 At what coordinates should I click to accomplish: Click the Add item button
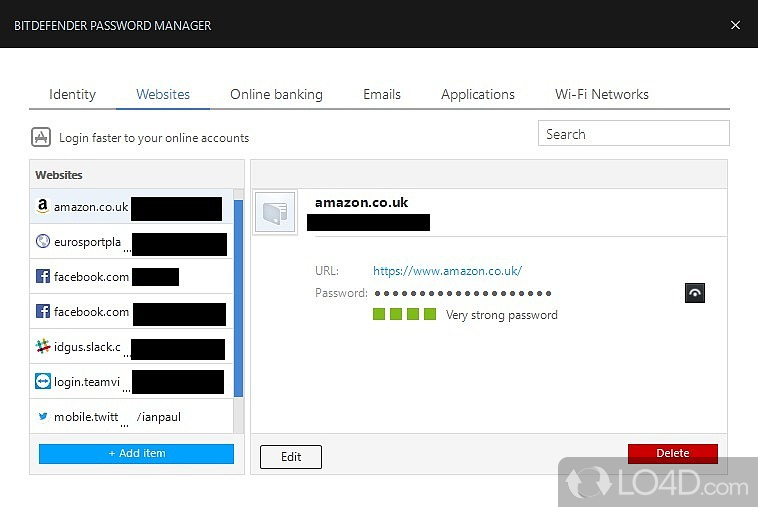(136, 453)
